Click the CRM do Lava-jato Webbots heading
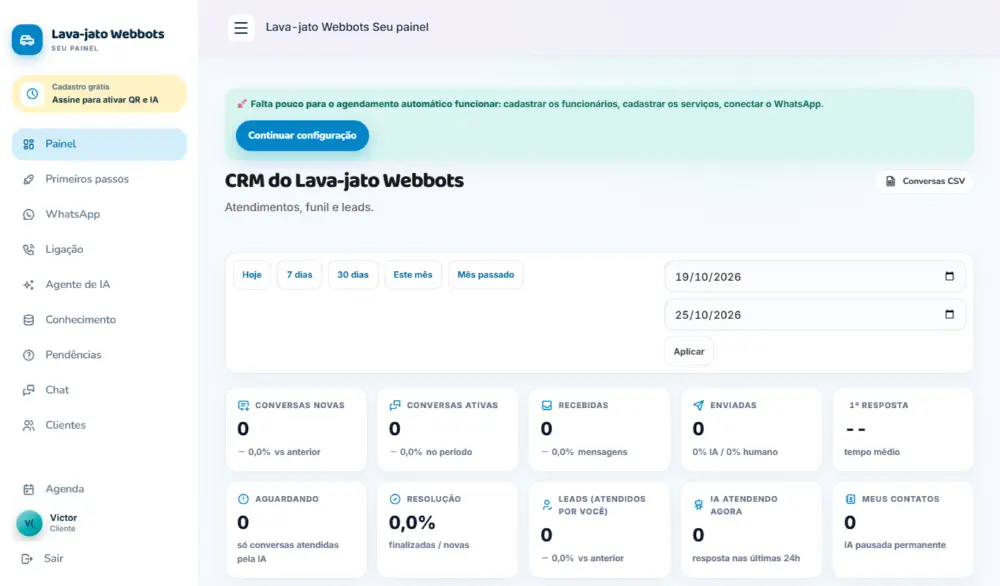 click(344, 181)
